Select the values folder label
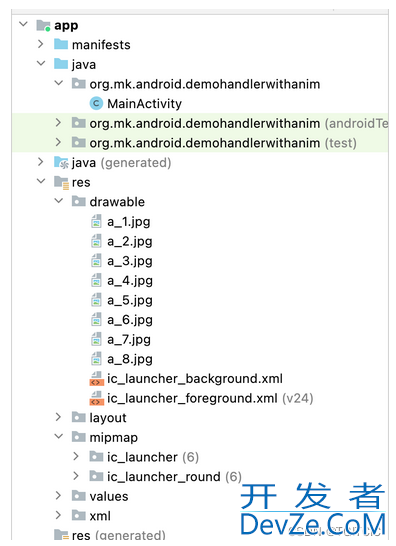 point(109,496)
